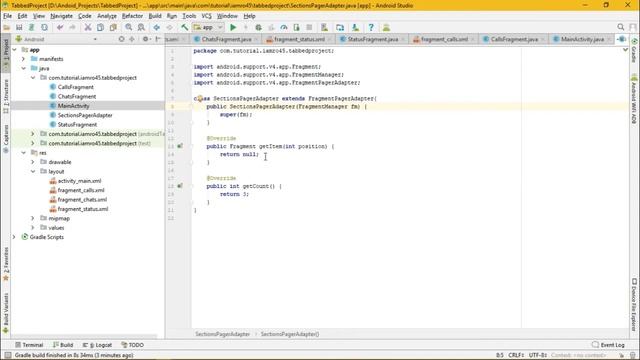This screenshot has width=640, height=360.
Task: Click the Copy icon in toolbar
Action: pos(100,27)
